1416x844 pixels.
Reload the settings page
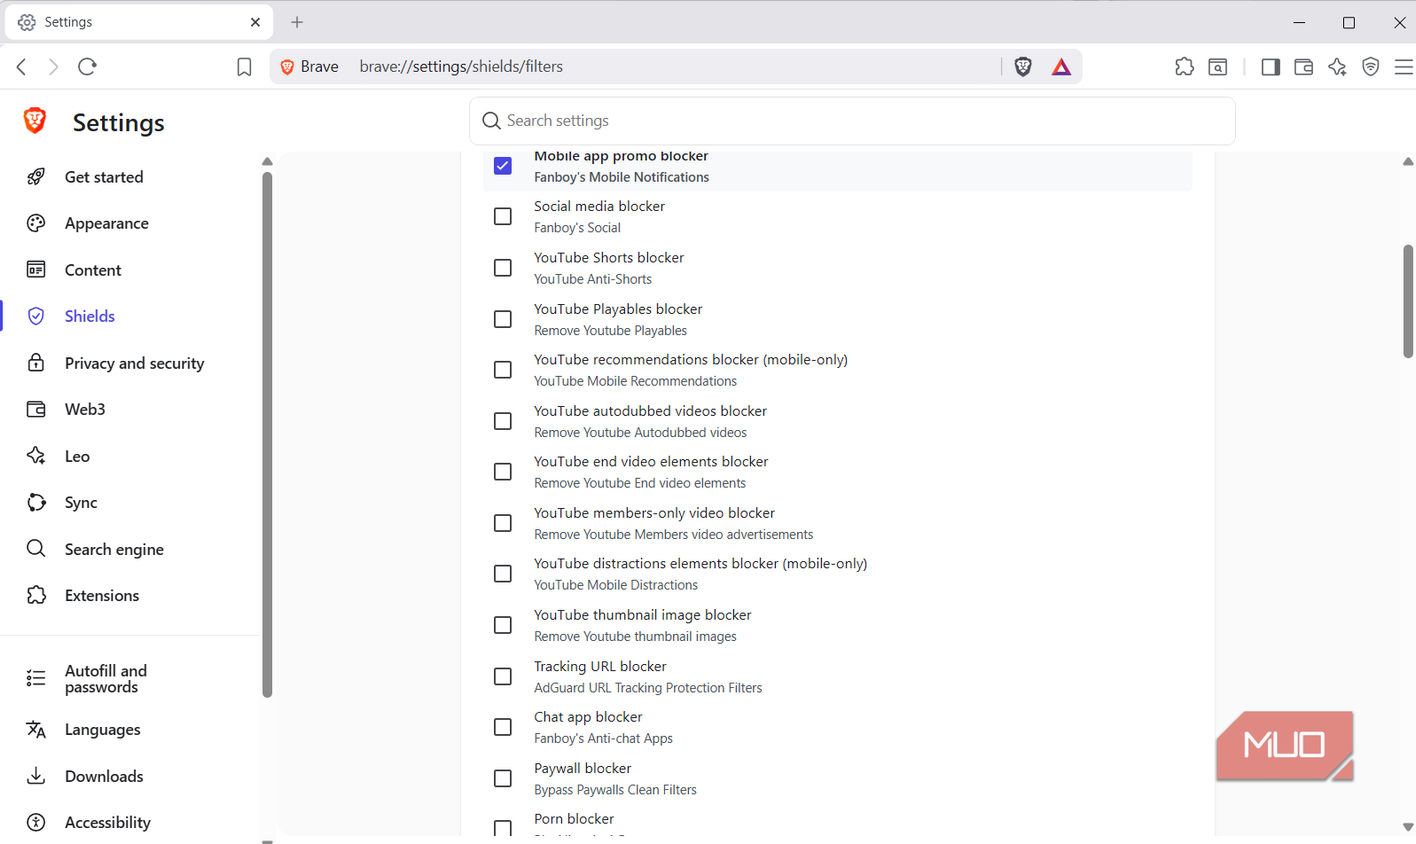tap(87, 67)
